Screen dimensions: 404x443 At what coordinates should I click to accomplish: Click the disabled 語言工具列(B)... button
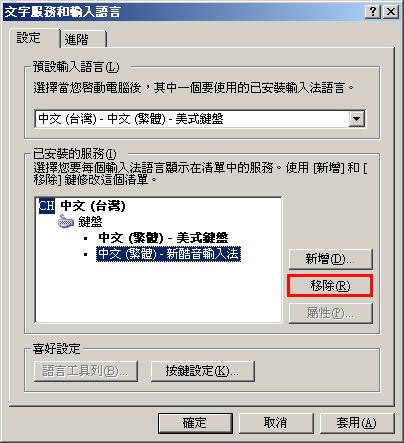pos(86,371)
